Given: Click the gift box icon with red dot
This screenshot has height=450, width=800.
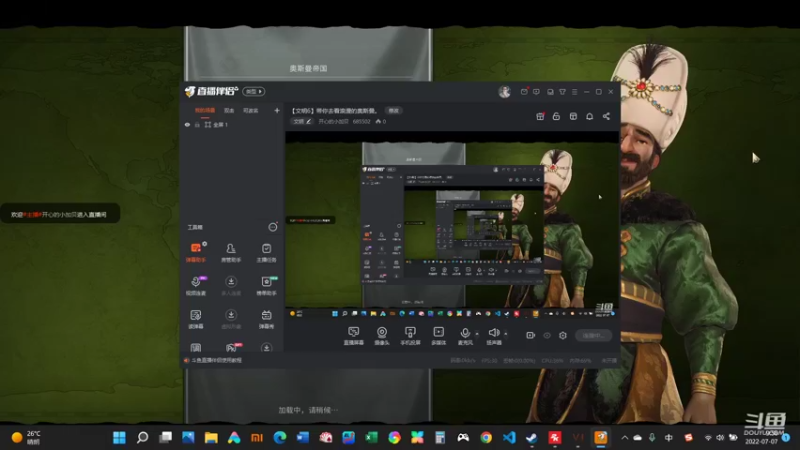Looking at the screenshot, I should pyautogui.click(x=540, y=116).
